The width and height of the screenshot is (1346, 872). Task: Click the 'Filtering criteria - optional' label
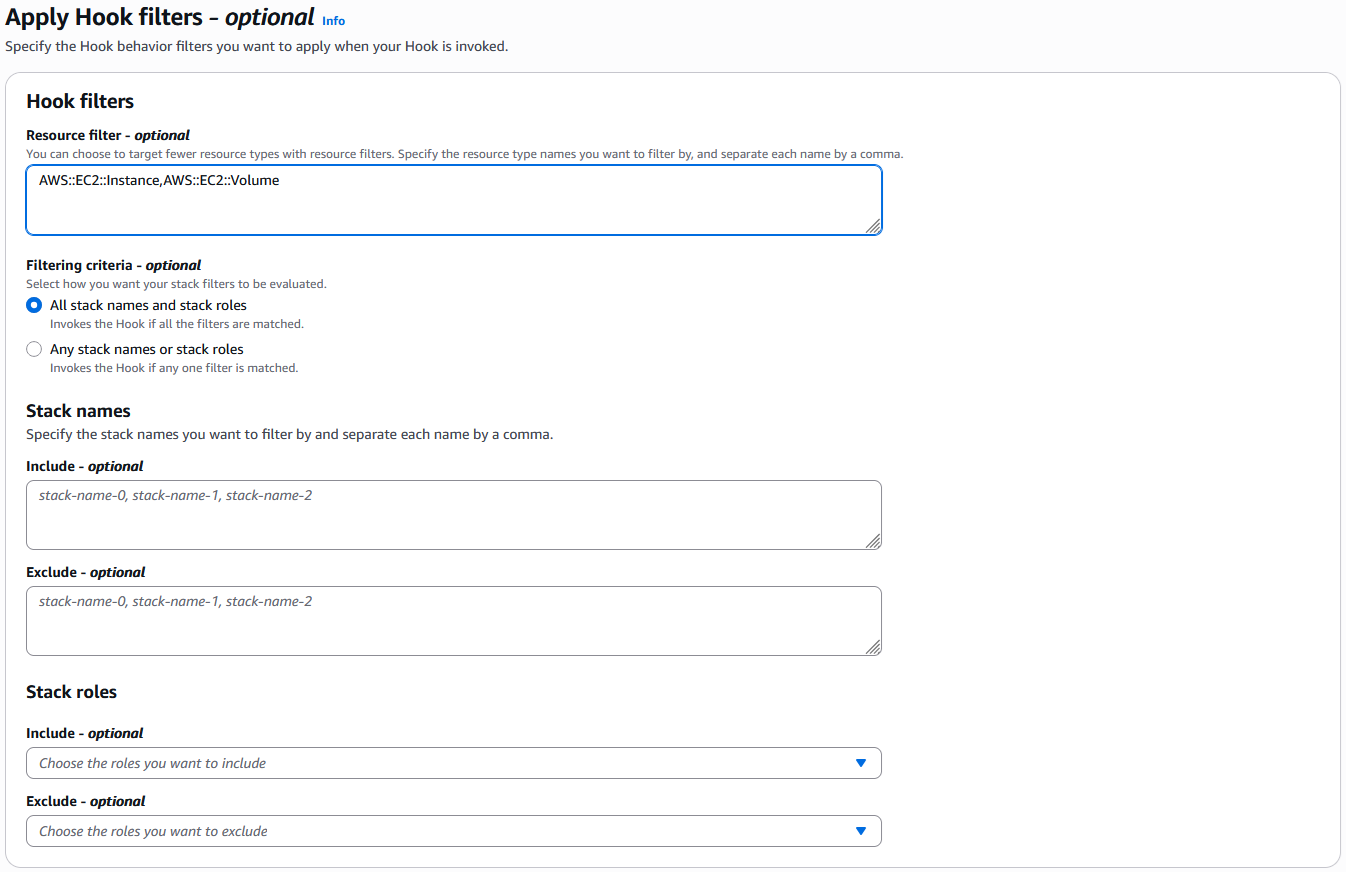(x=113, y=265)
